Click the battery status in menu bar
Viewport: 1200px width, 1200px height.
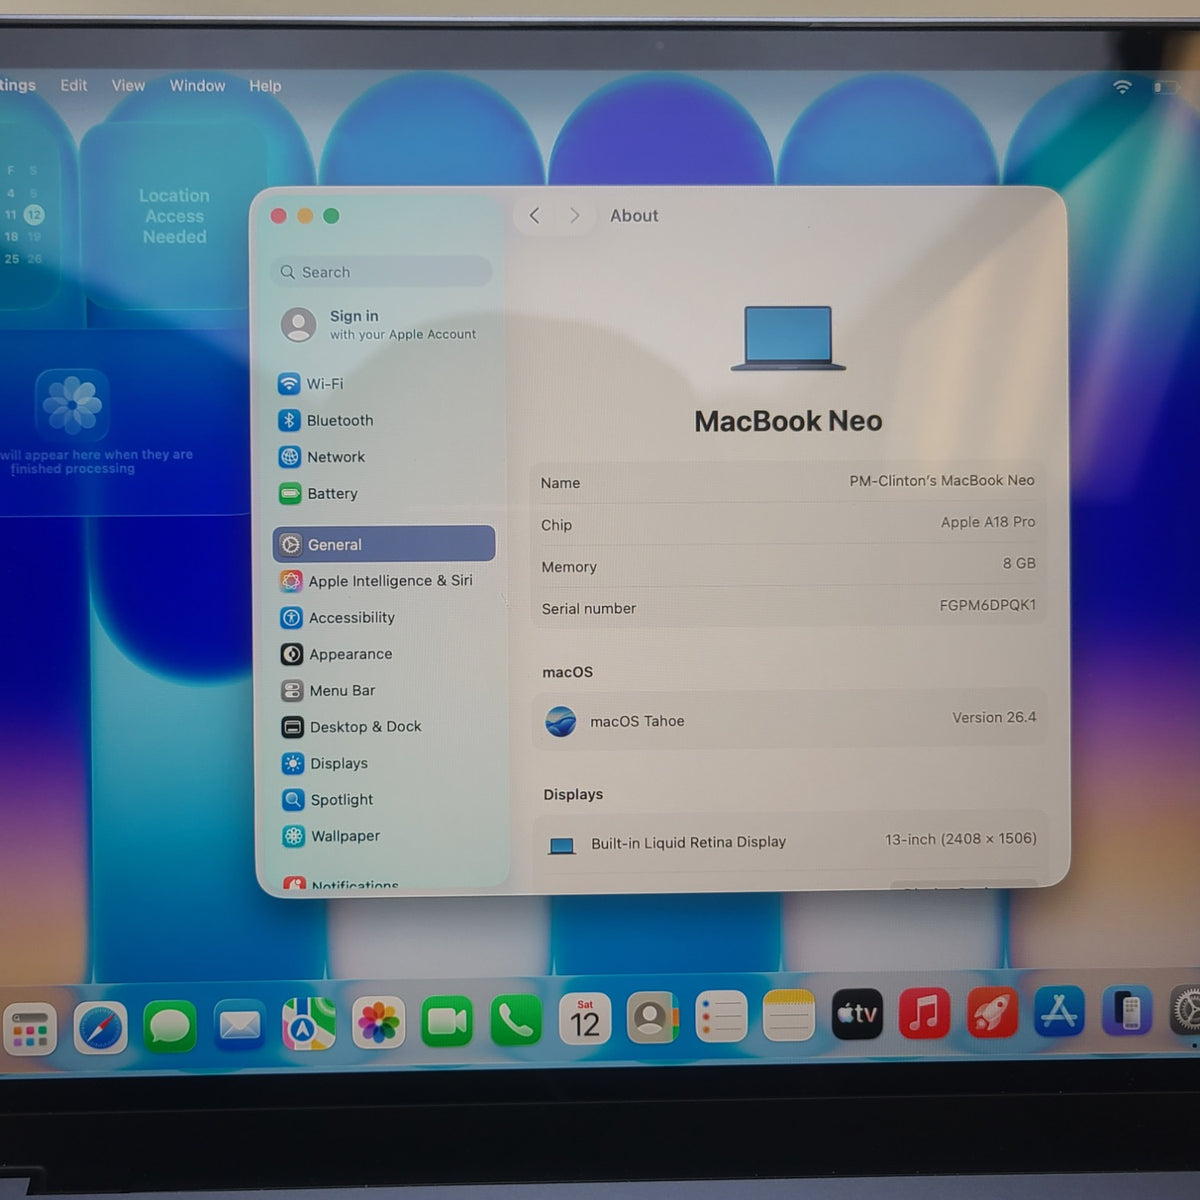coord(1165,88)
